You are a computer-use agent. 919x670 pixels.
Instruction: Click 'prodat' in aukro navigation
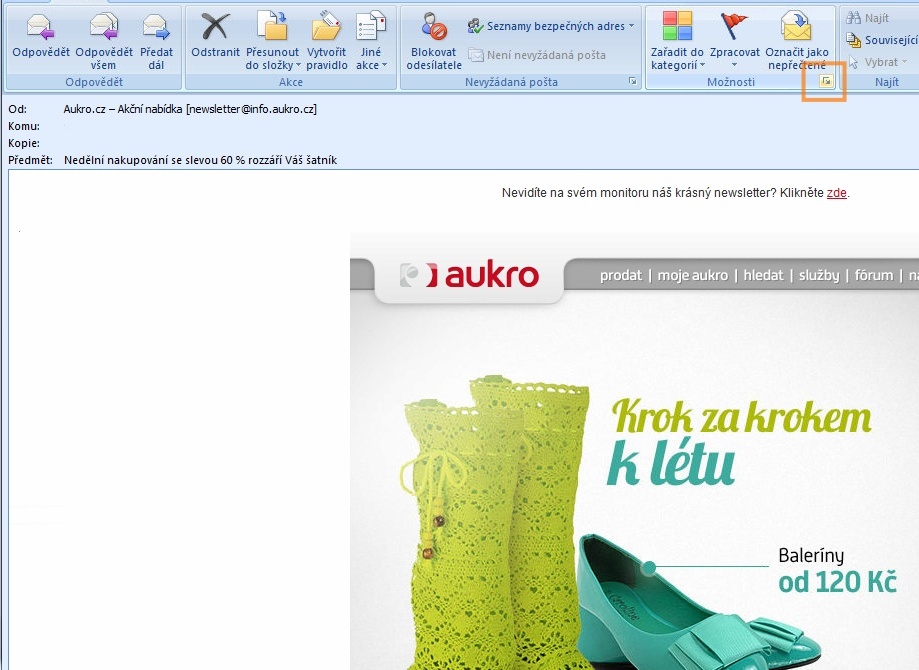pos(621,275)
